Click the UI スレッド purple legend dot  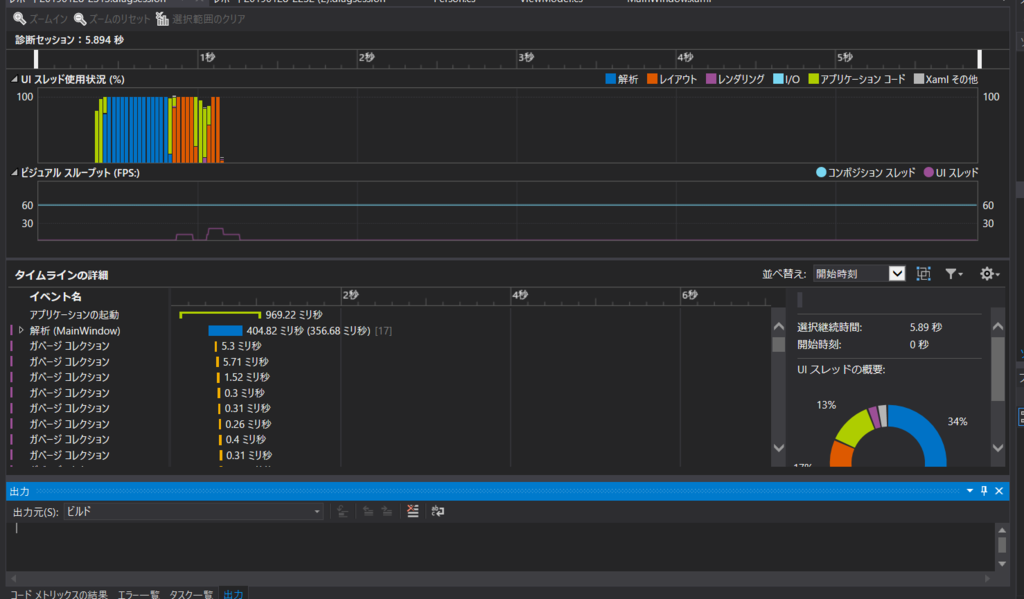(x=929, y=172)
